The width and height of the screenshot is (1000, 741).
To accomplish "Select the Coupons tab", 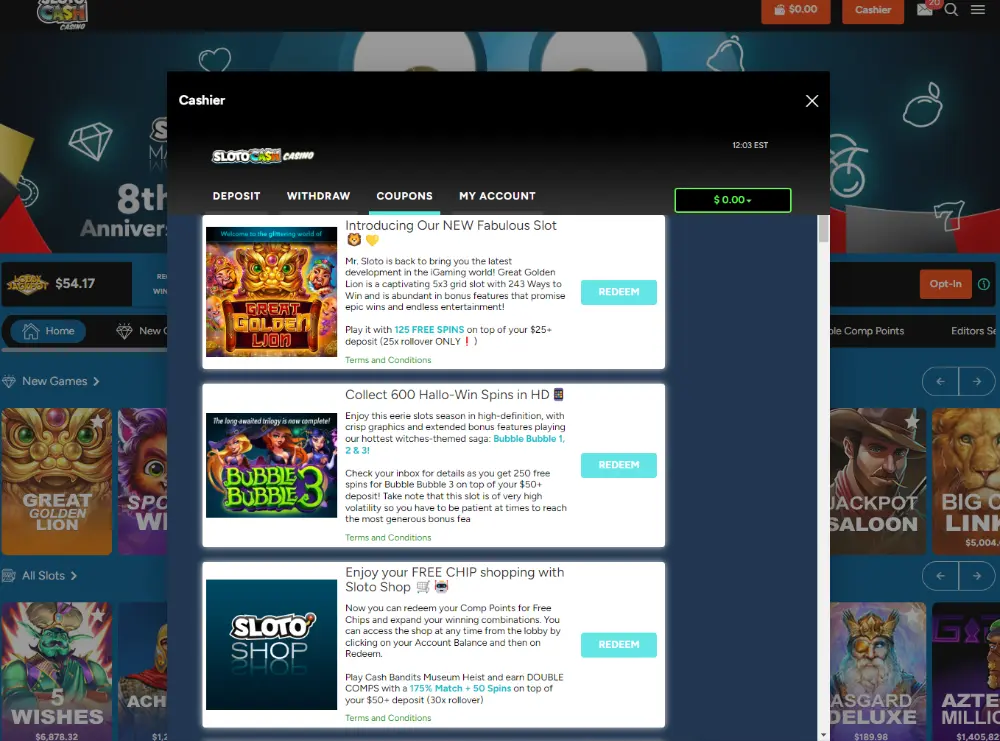I will point(404,196).
